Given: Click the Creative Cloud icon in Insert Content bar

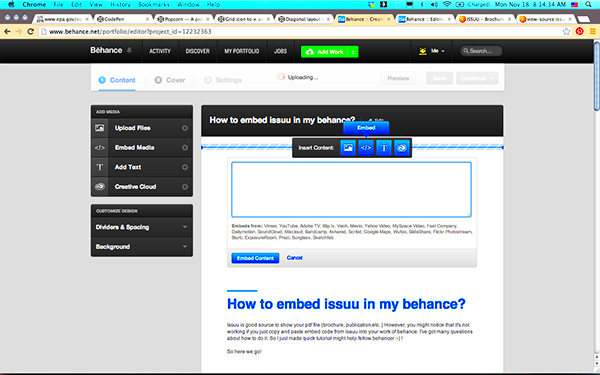Looking at the screenshot, I should (401, 148).
